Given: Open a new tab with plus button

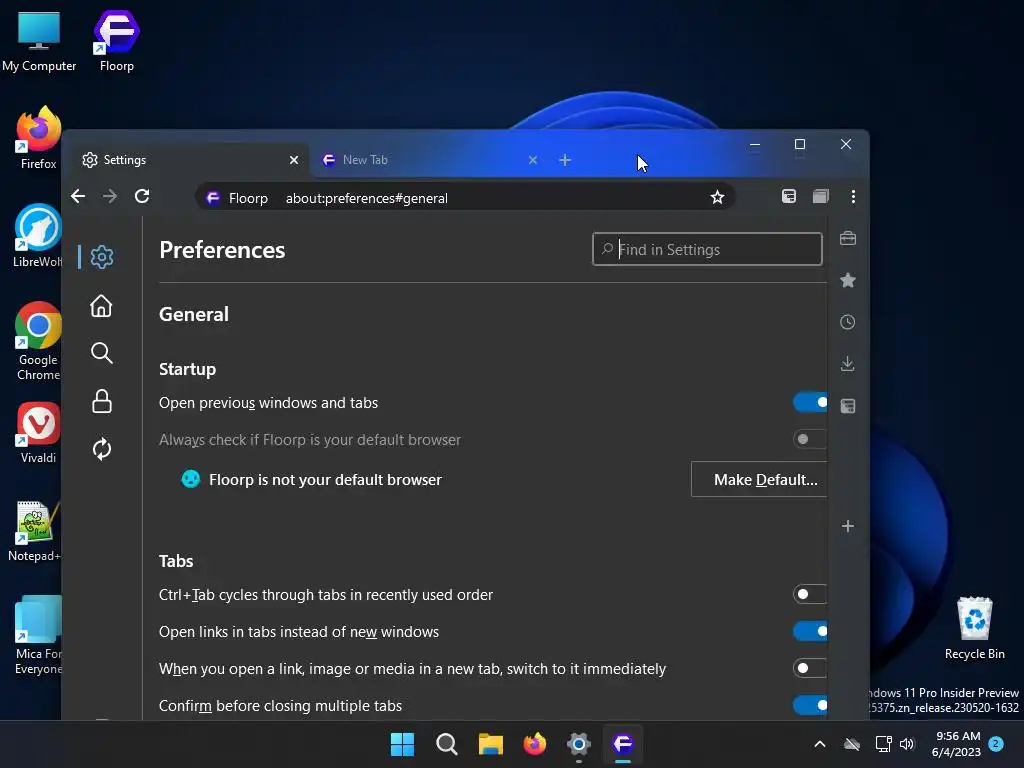Looking at the screenshot, I should (x=565, y=160).
